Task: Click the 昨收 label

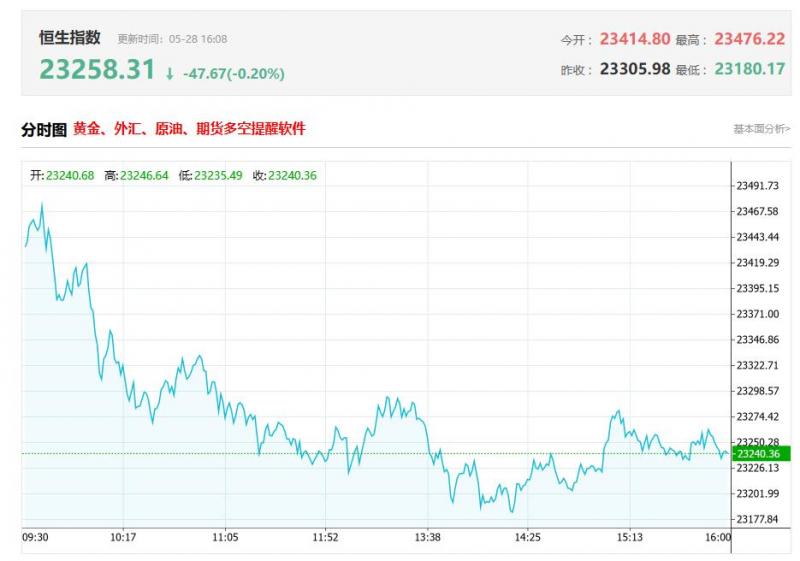Action: click(x=575, y=70)
